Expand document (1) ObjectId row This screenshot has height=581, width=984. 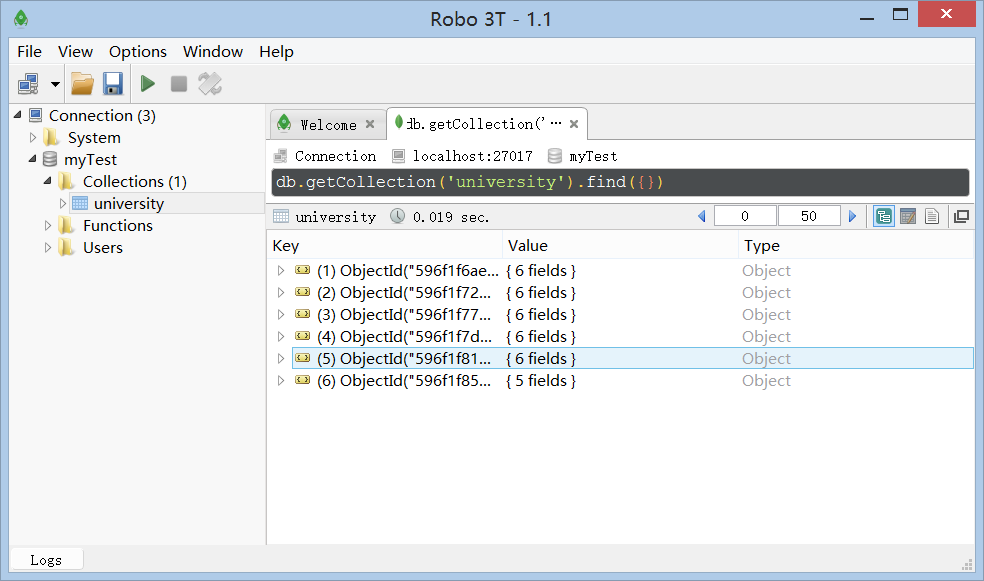(281, 270)
